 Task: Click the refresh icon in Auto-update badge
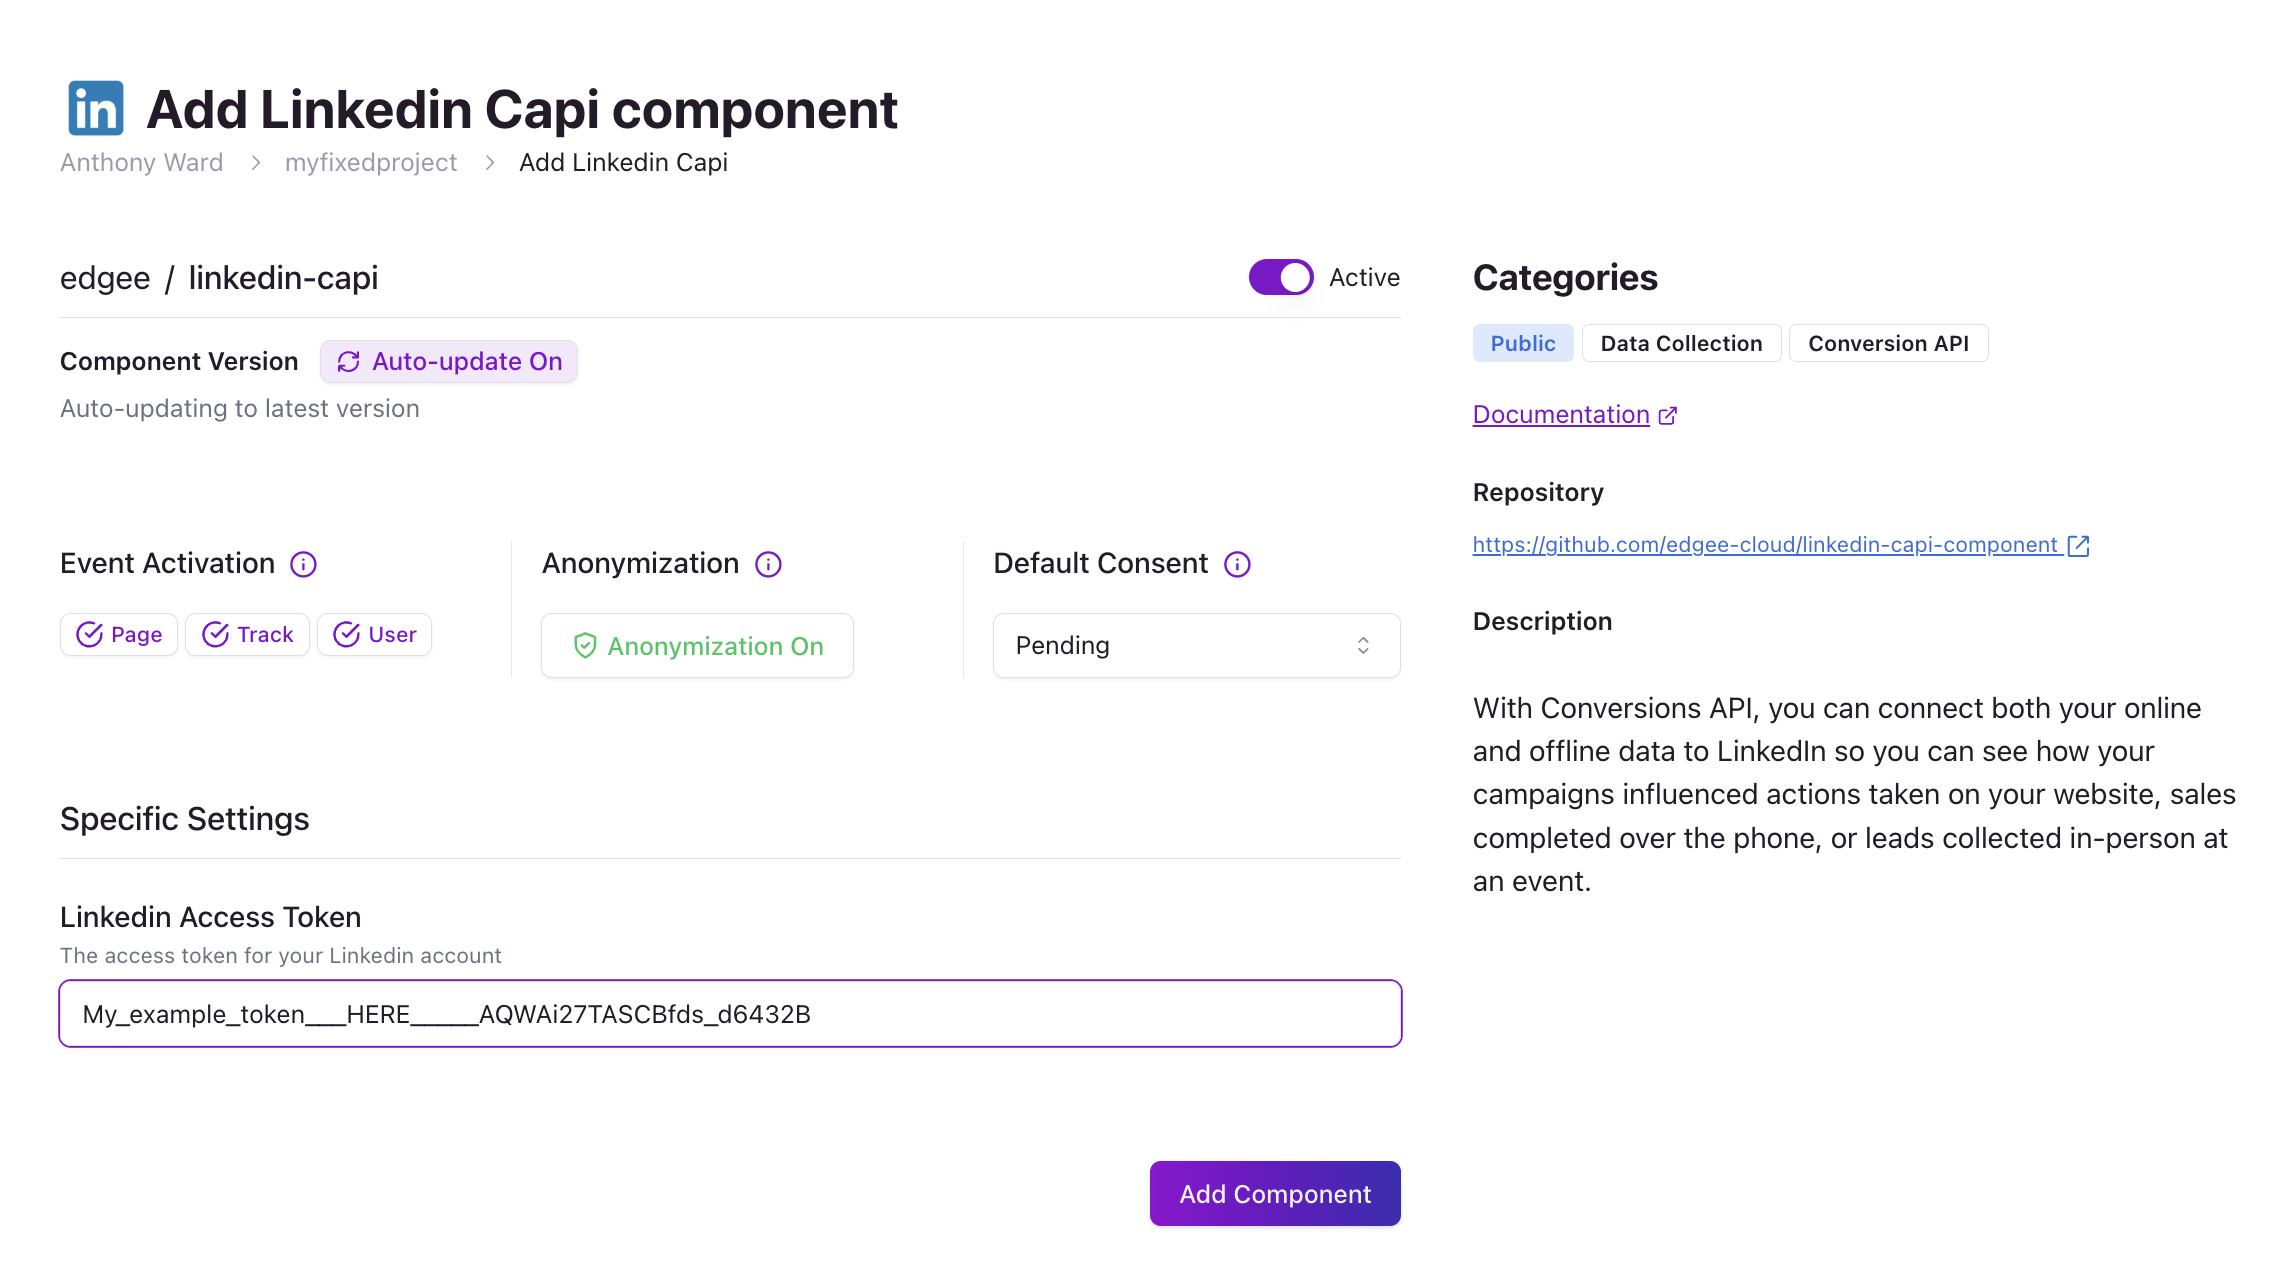pos(348,362)
